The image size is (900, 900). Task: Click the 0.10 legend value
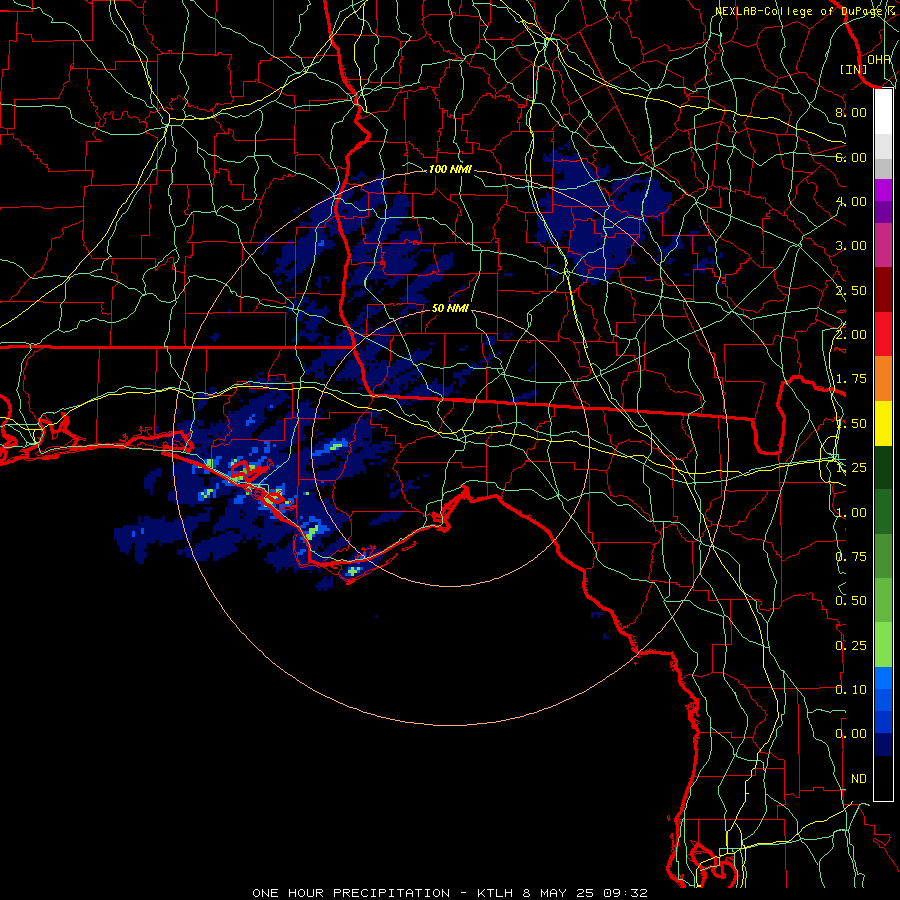click(851, 690)
